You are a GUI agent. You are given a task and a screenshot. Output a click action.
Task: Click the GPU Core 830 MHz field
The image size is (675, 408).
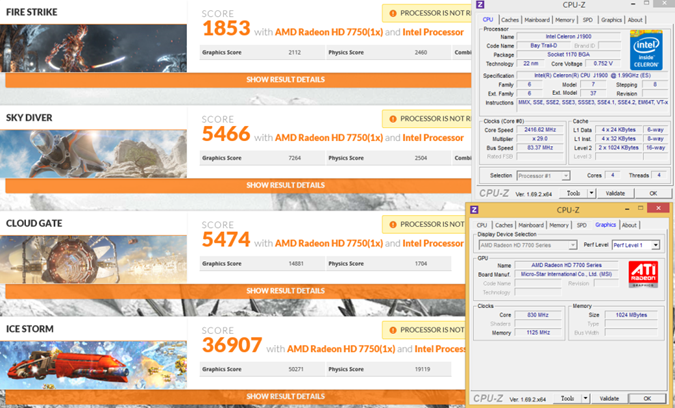[x=538, y=315]
